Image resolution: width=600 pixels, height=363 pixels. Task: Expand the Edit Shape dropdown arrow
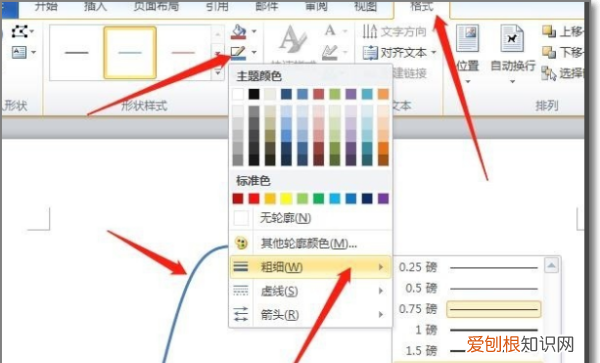tap(32, 31)
